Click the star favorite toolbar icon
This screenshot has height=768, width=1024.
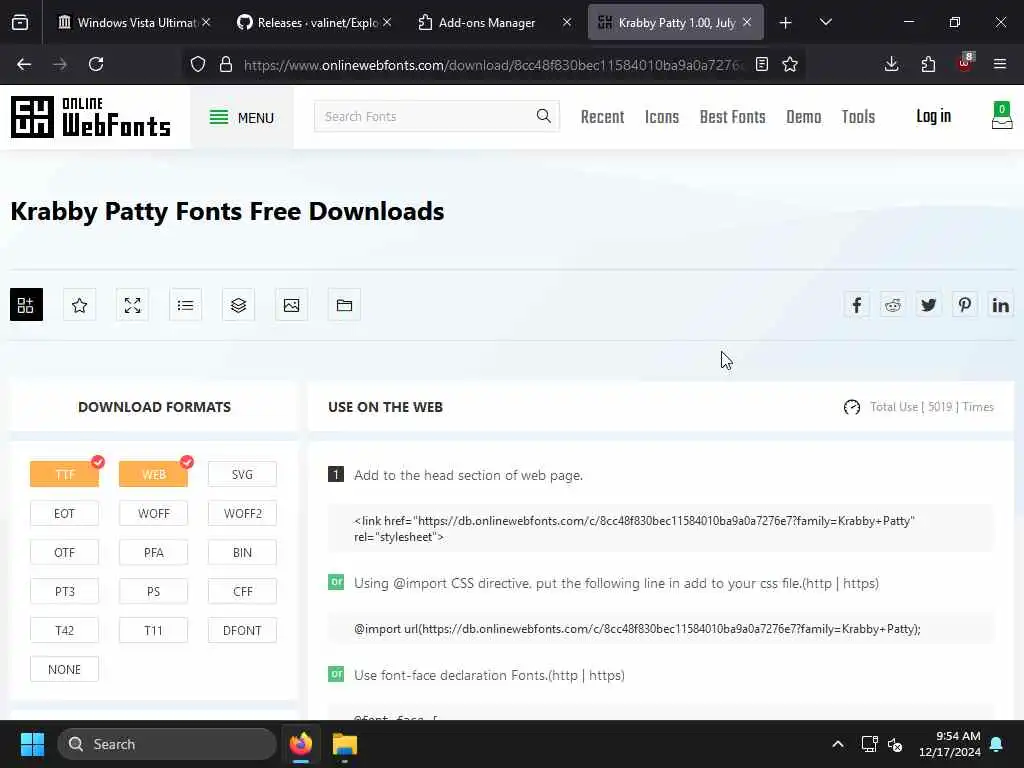[x=80, y=305]
